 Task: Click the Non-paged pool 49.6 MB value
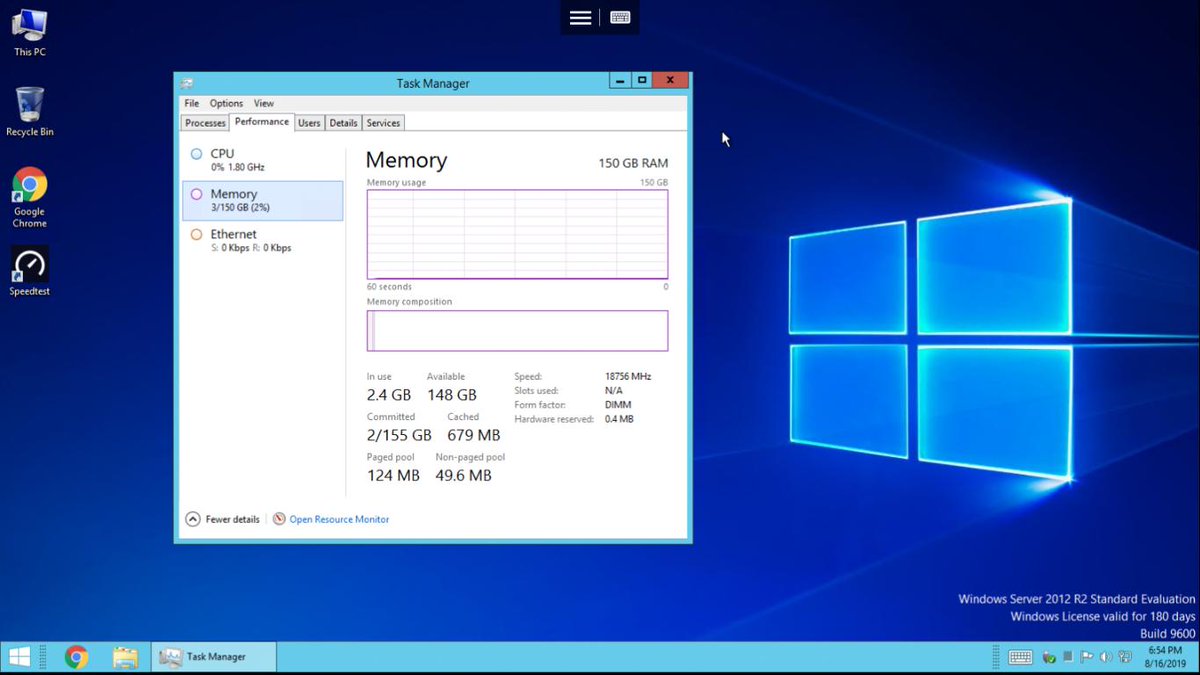point(464,475)
